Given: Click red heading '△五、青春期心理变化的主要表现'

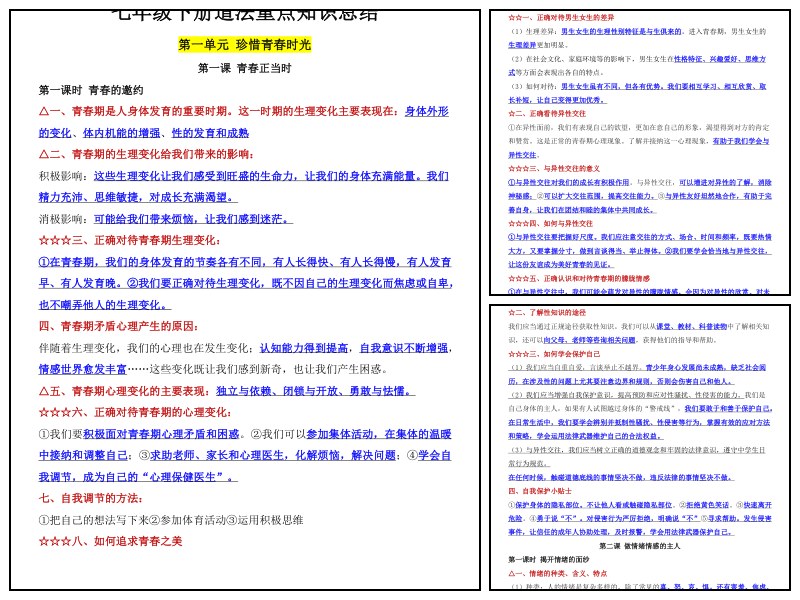Looking at the screenshot, I should point(124,391).
